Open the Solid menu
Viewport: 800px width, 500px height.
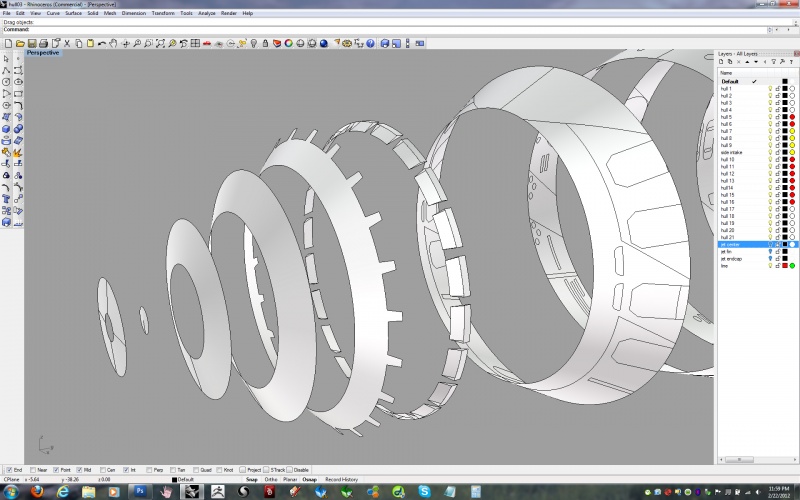pyautogui.click(x=92, y=13)
